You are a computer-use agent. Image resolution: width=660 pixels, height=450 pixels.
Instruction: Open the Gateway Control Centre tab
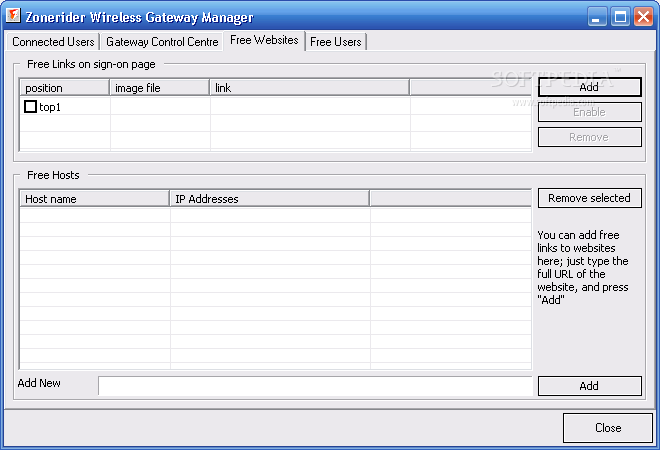[x=162, y=42]
